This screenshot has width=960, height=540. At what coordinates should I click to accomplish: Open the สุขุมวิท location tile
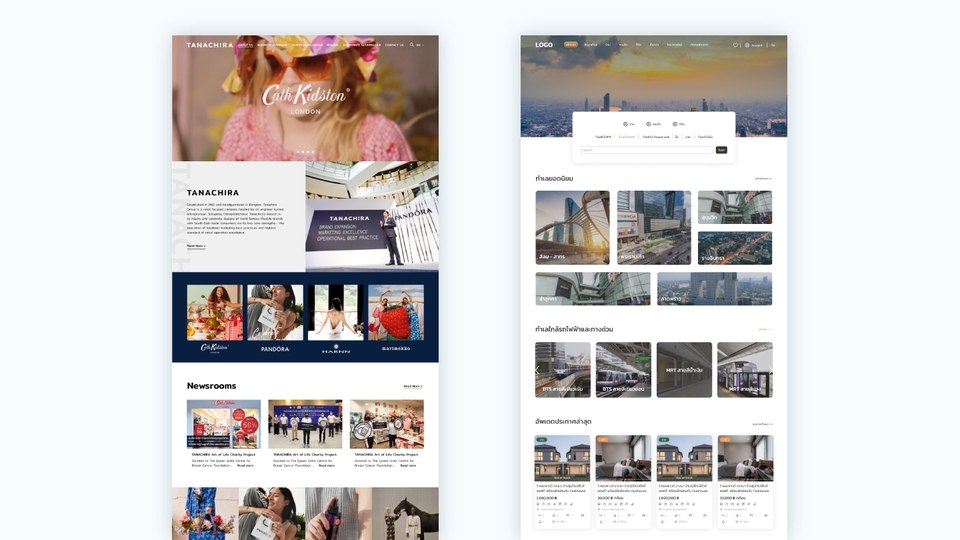point(735,207)
